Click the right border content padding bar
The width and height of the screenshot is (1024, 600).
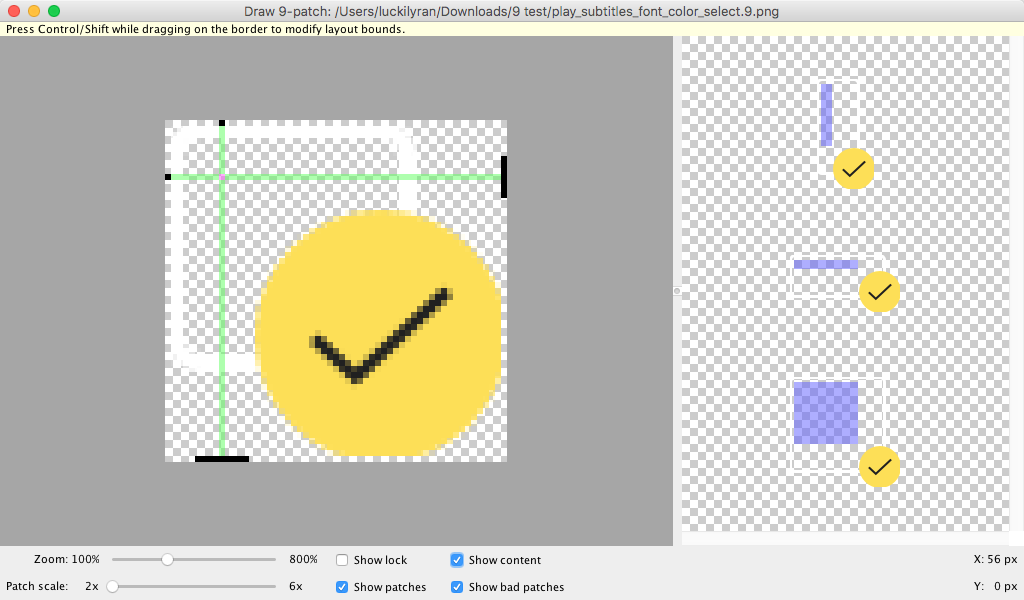click(x=504, y=177)
